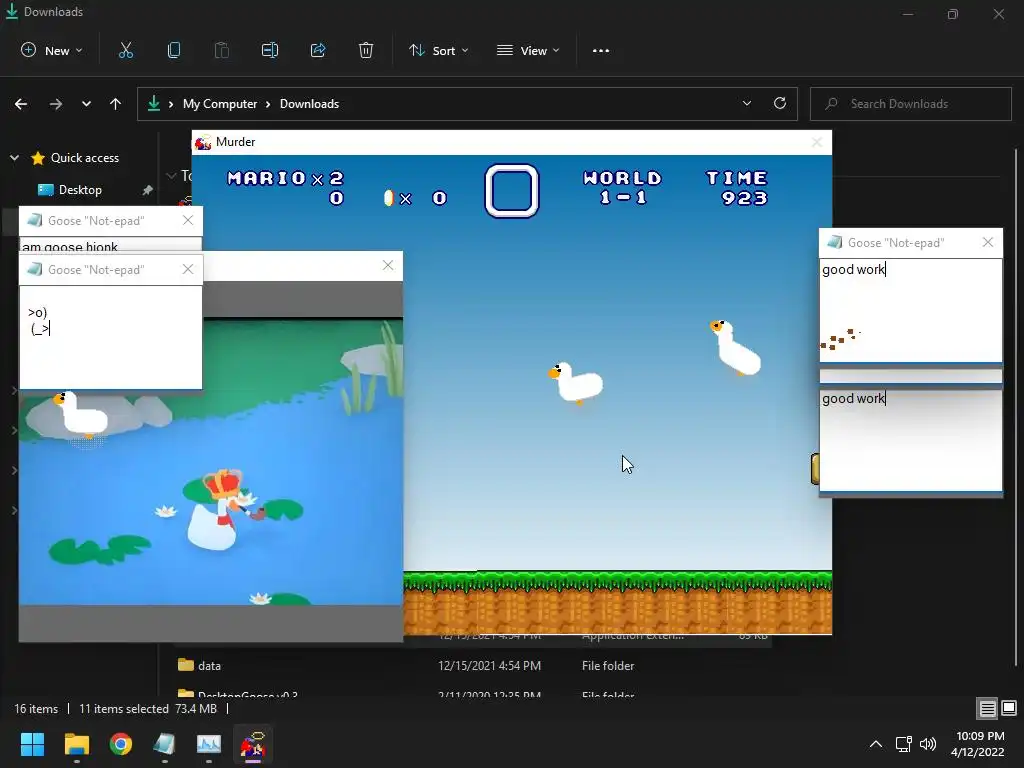Click the goose near right Not-epad
The width and height of the screenshot is (1024, 768).
(735, 348)
